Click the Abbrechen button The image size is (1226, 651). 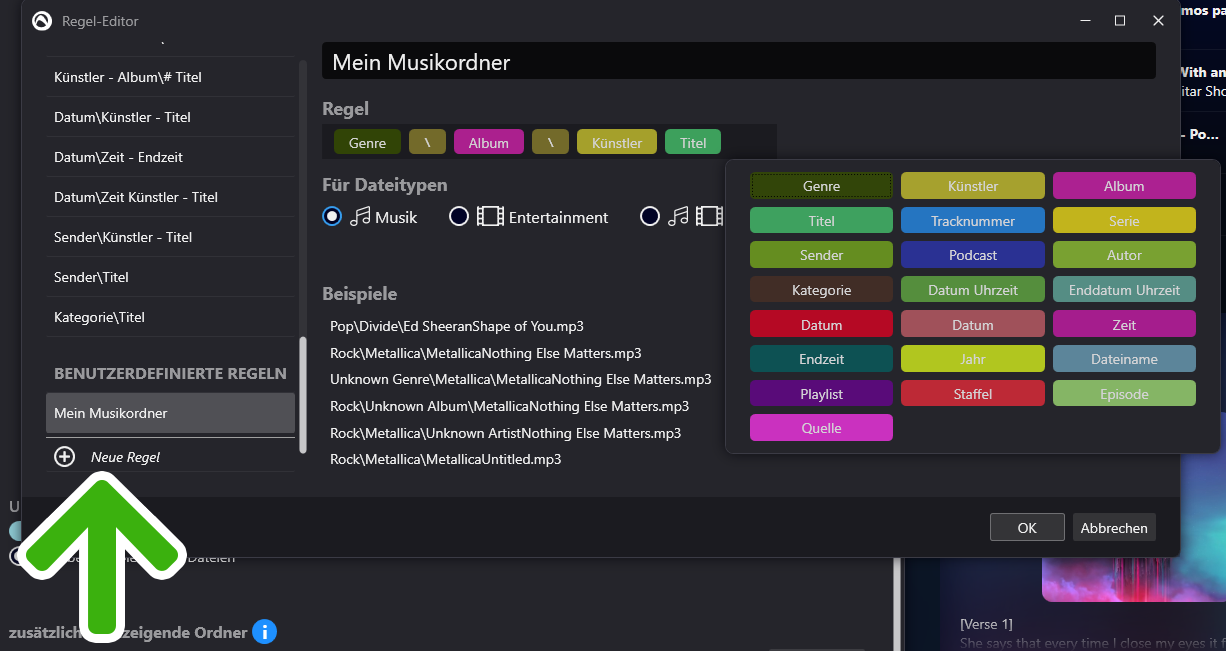(x=1113, y=527)
